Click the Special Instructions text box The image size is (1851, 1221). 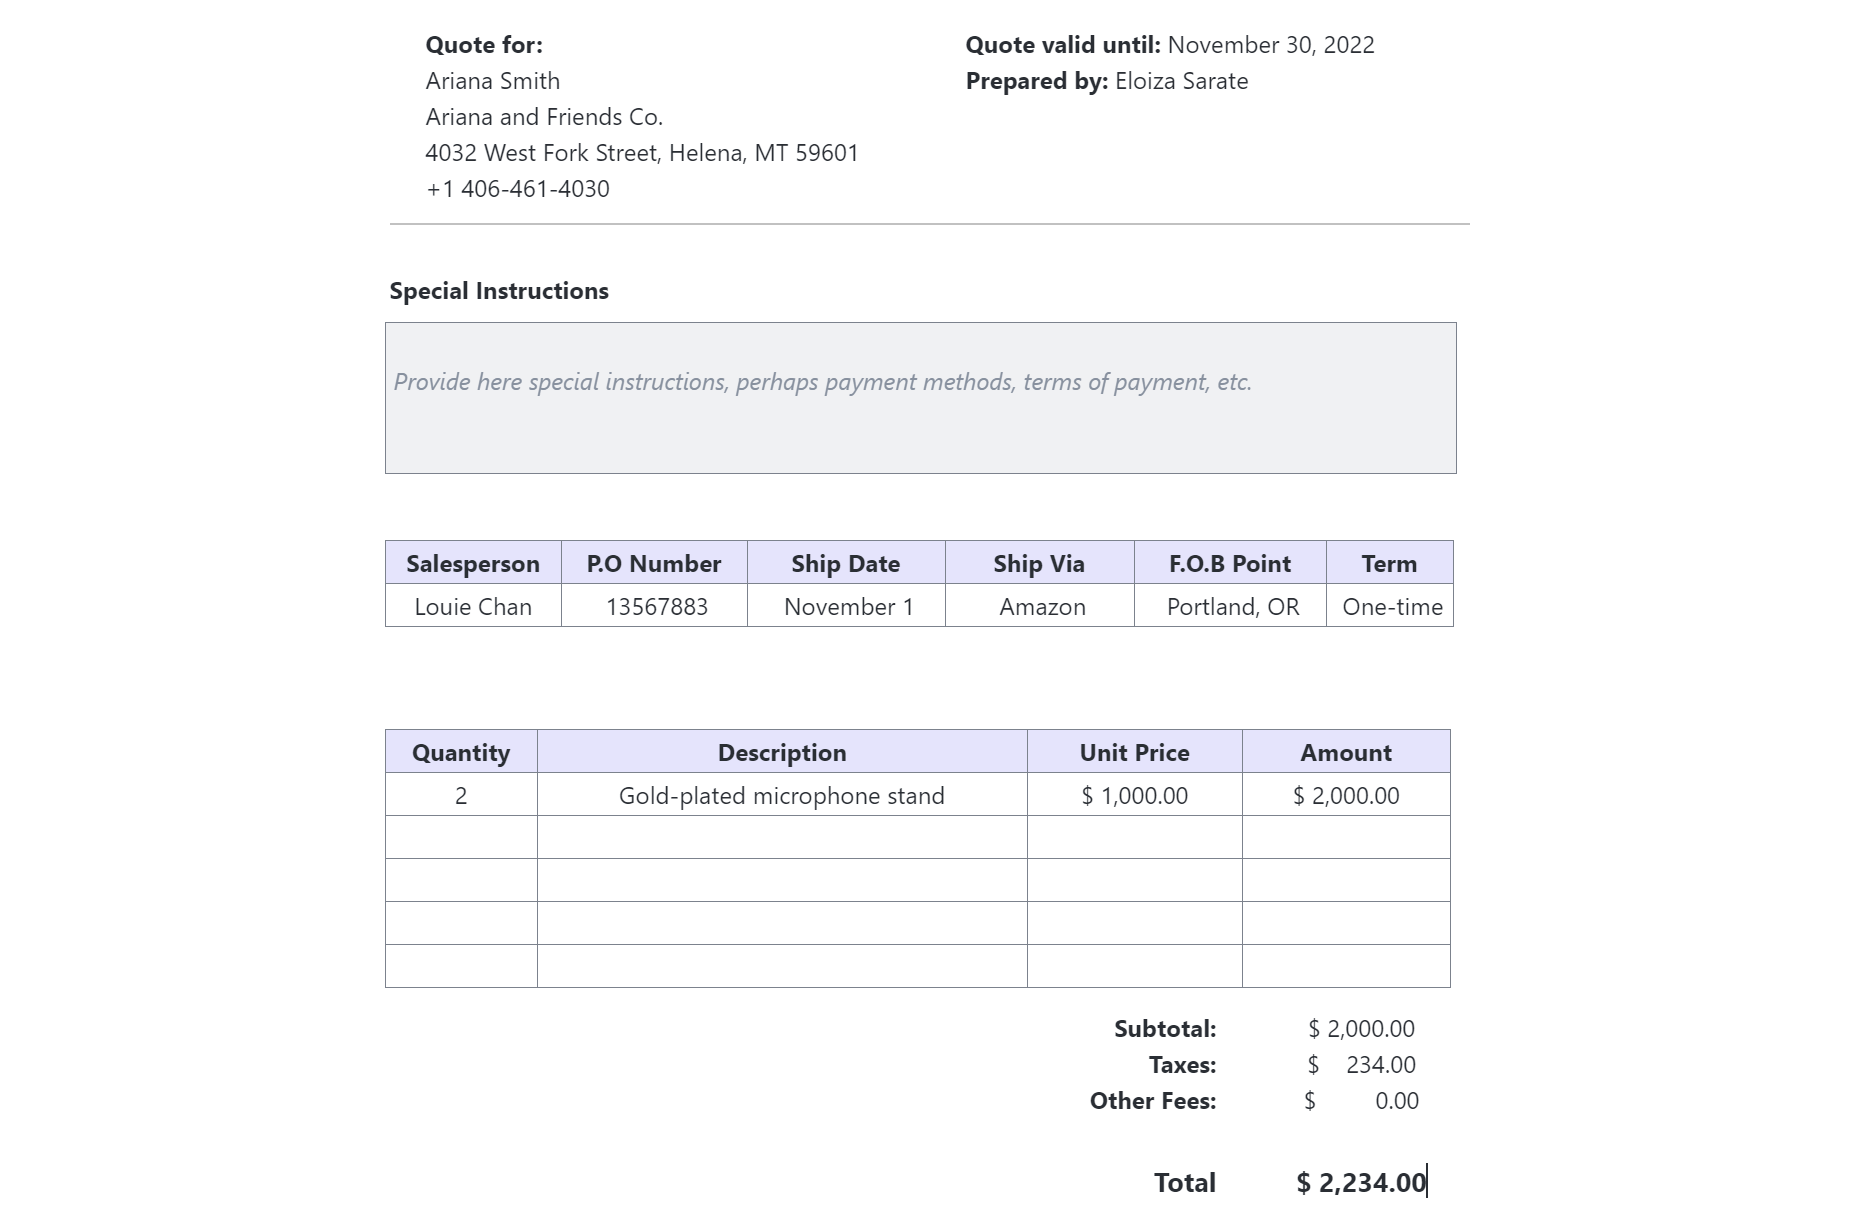pyautogui.click(x=920, y=397)
